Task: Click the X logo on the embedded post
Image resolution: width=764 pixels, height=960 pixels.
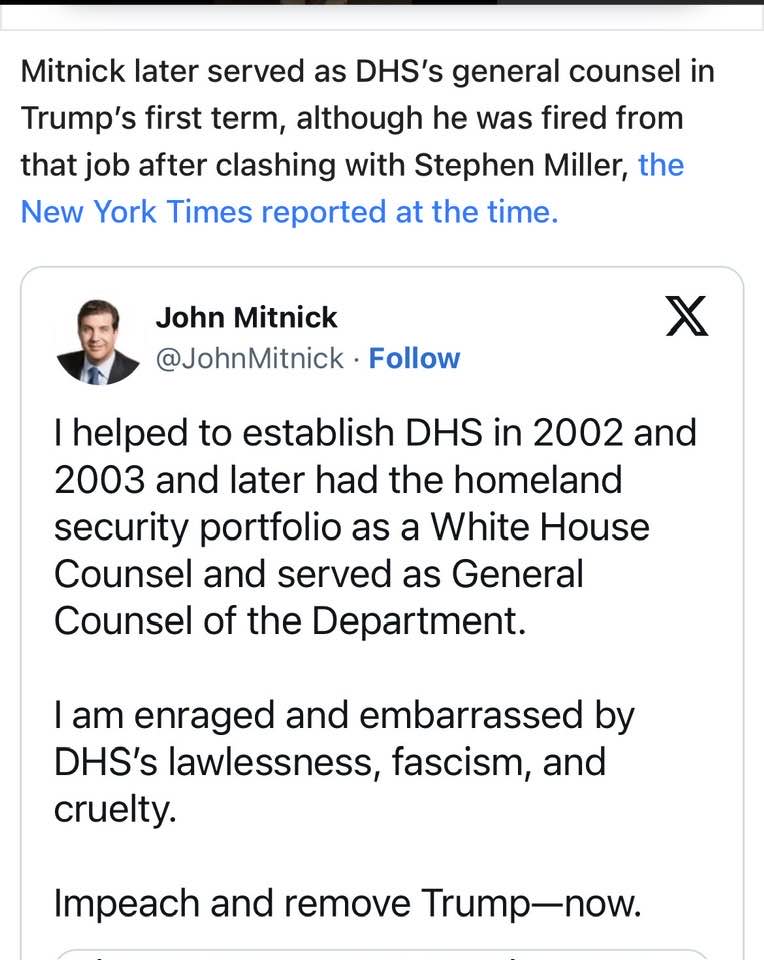Action: [687, 317]
